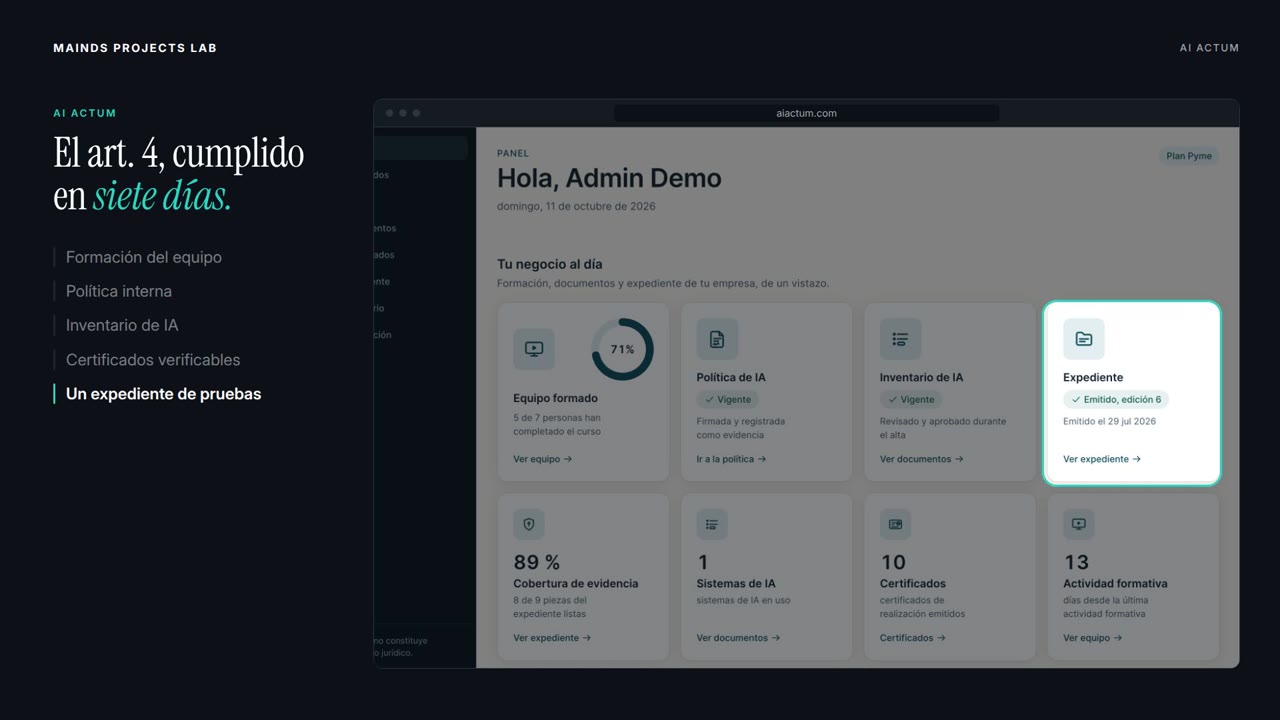
Task: Click the Política de IA document icon
Action: click(717, 340)
